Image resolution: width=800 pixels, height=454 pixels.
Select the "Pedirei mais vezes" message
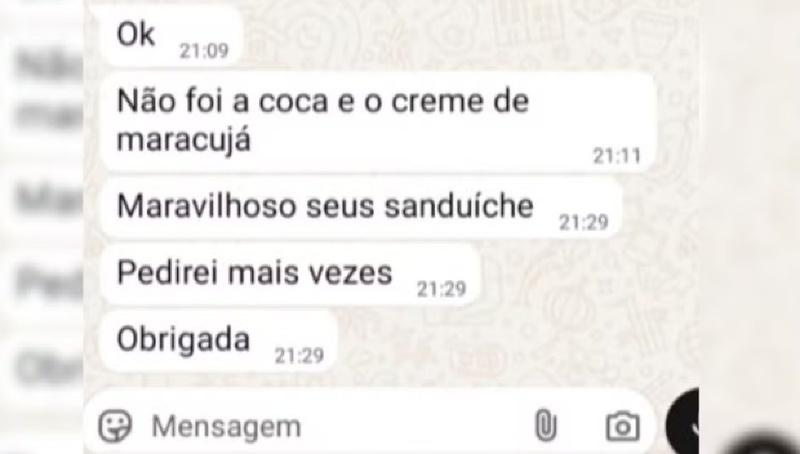pos(290,274)
